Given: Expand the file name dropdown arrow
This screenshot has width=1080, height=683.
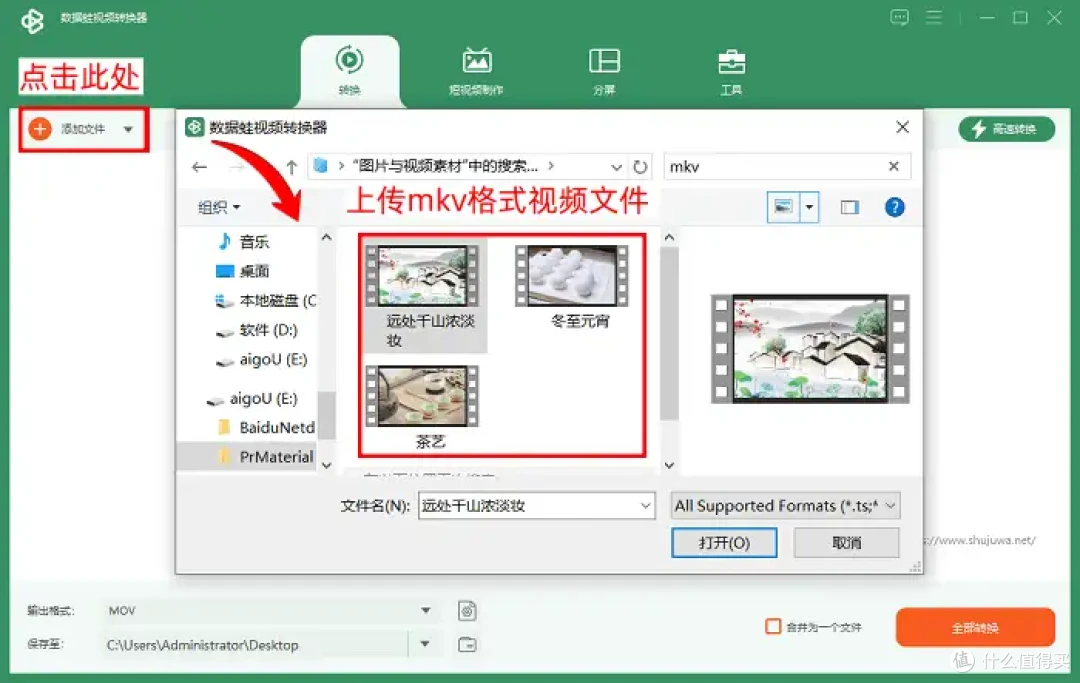Looking at the screenshot, I should point(646,506).
